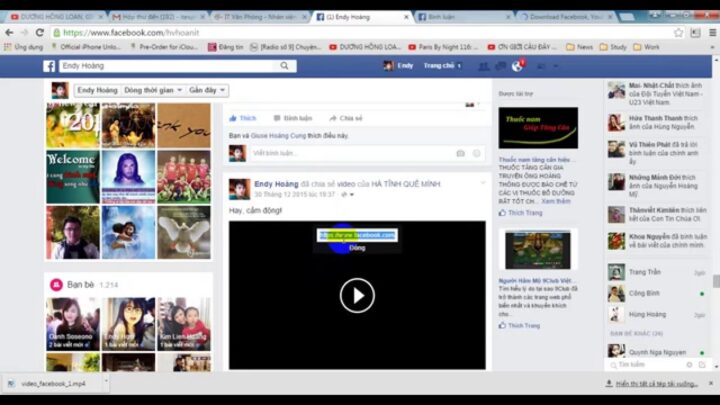This screenshot has width=720, height=405.
Task: Bookmark page with the star icon
Action: pyautogui.click(x=679, y=33)
